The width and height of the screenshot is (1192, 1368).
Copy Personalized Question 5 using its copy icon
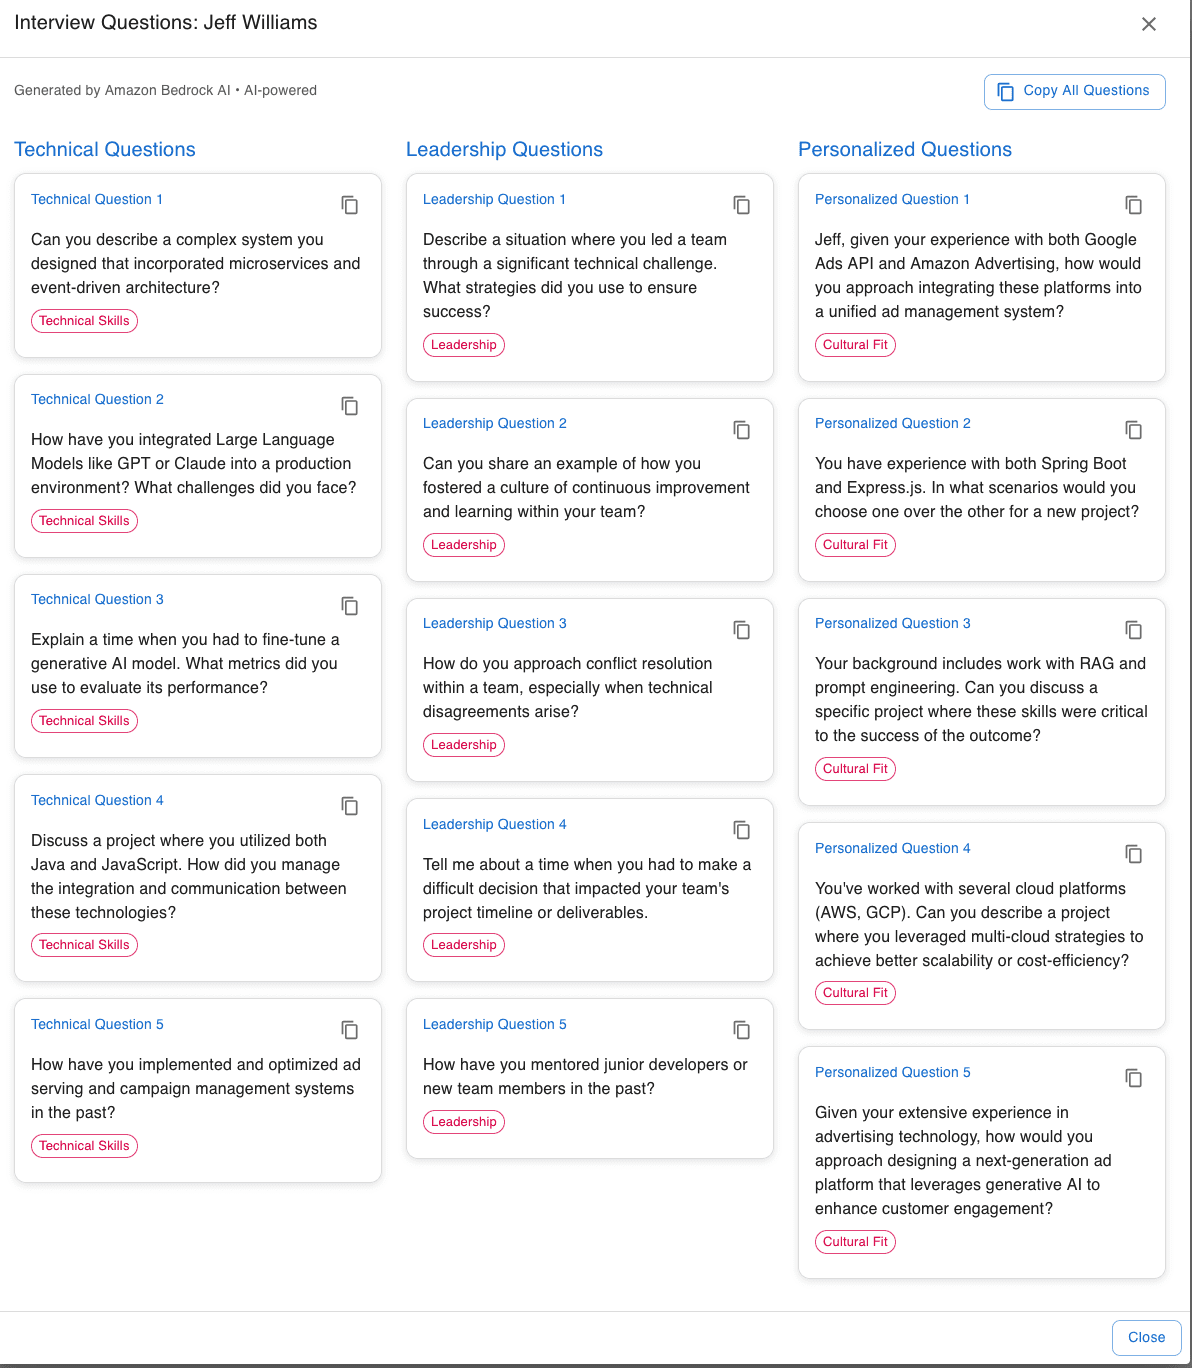click(x=1134, y=1078)
